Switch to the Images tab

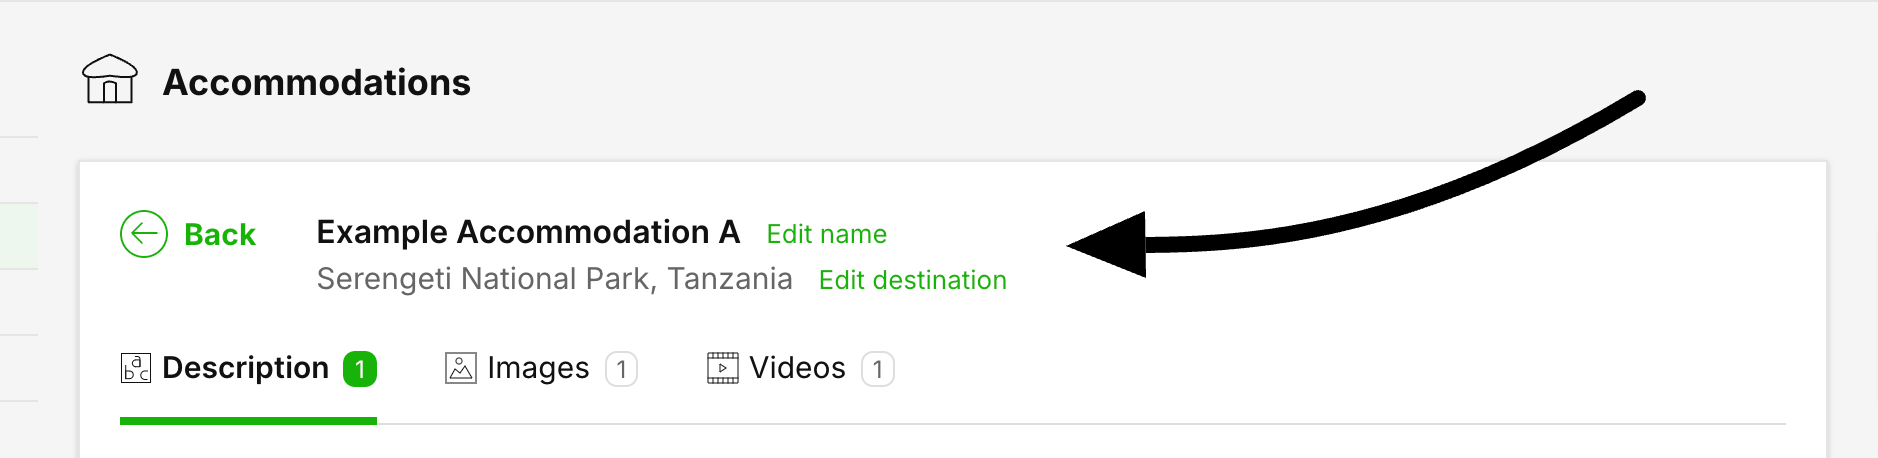pos(538,368)
